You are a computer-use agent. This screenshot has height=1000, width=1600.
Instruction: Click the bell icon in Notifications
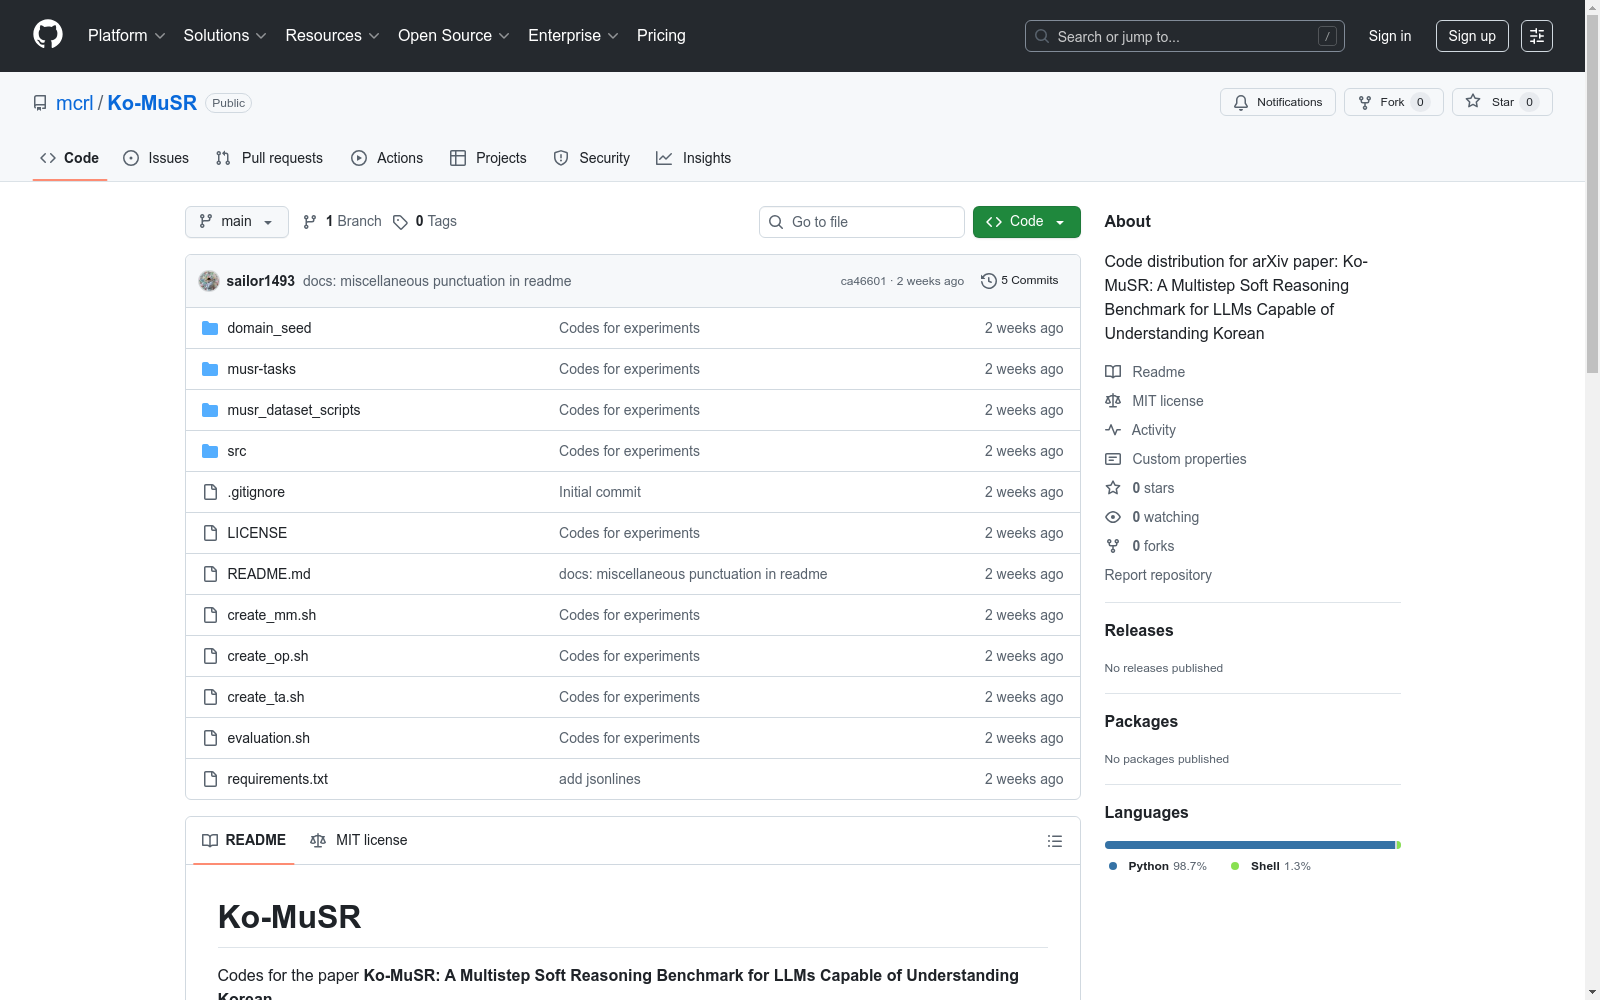1241,102
